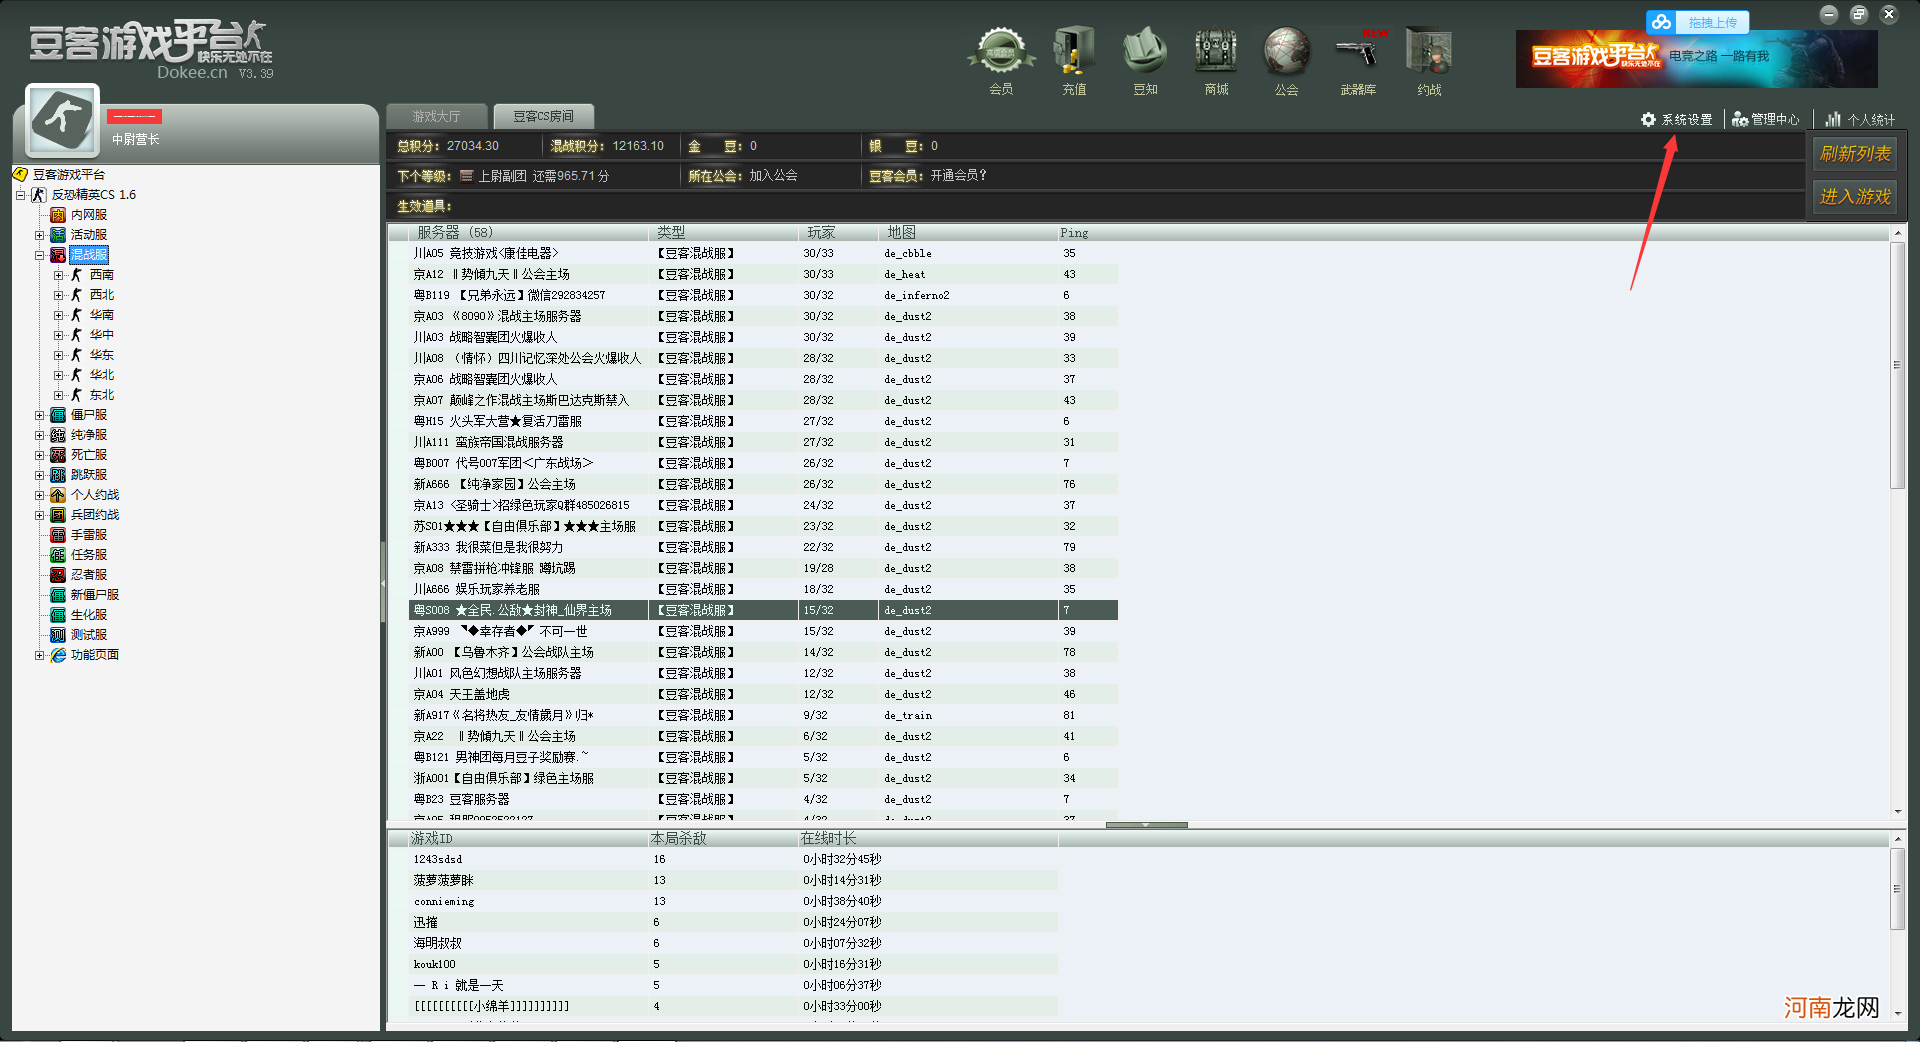Click the 刷新列表 button
The width and height of the screenshot is (1920, 1042).
pyautogui.click(x=1855, y=154)
